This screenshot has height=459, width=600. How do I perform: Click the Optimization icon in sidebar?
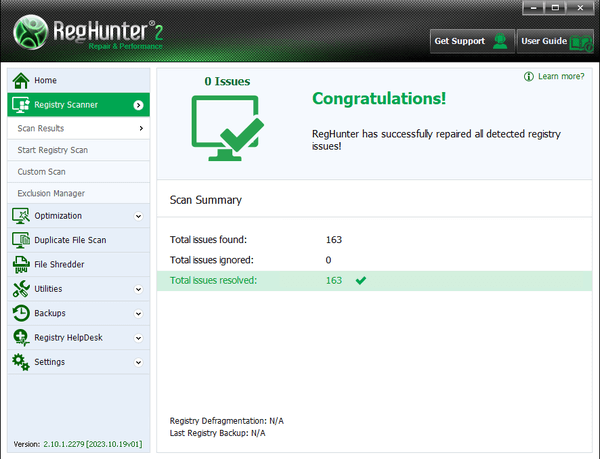20,215
